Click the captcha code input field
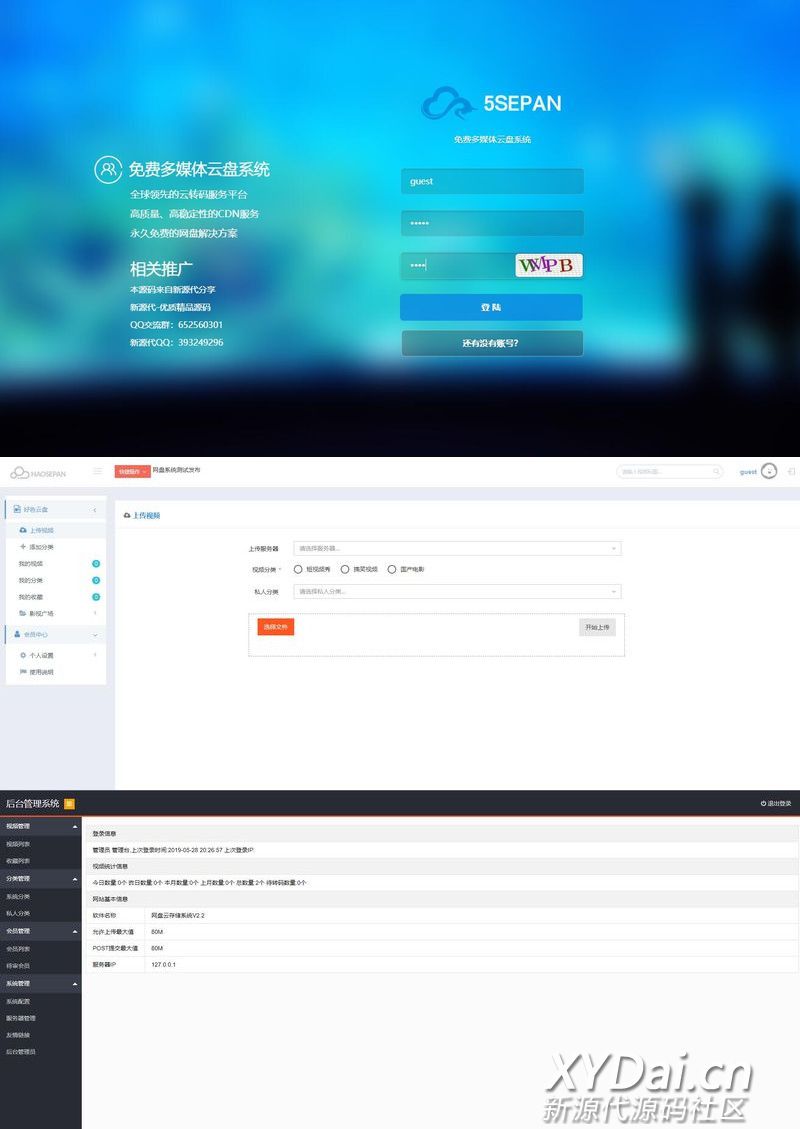The image size is (800, 1129). 458,266
